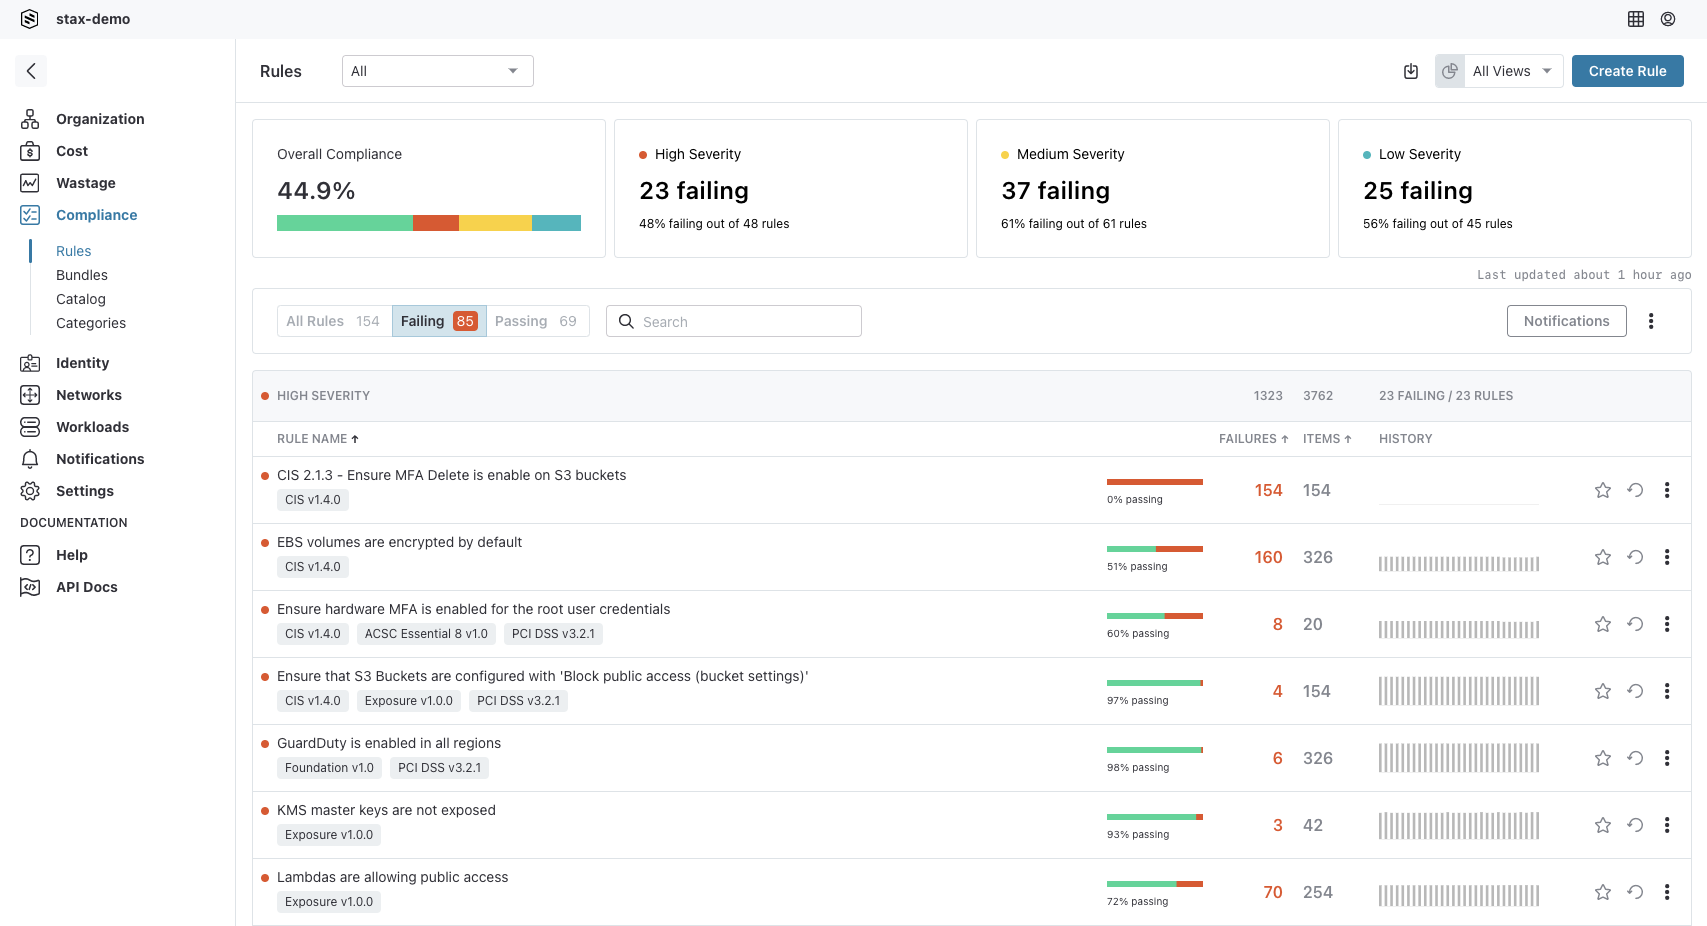
Task: Star the Lambdas public access rule
Action: [x=1603, y=892]
